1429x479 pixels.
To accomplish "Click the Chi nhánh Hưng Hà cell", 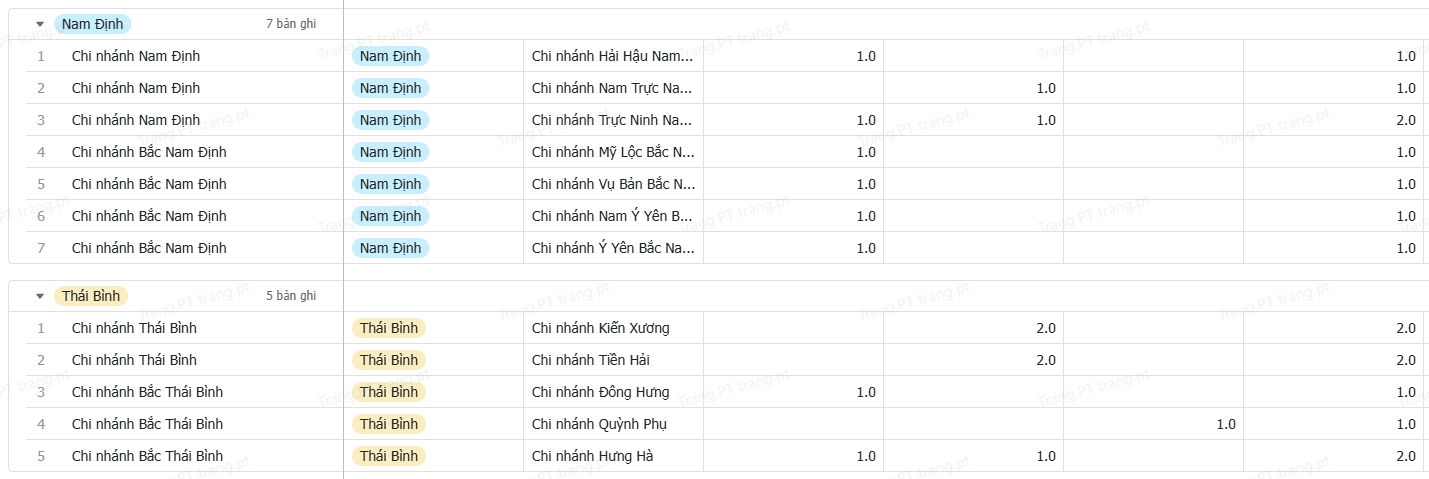I will click(613, 456).
